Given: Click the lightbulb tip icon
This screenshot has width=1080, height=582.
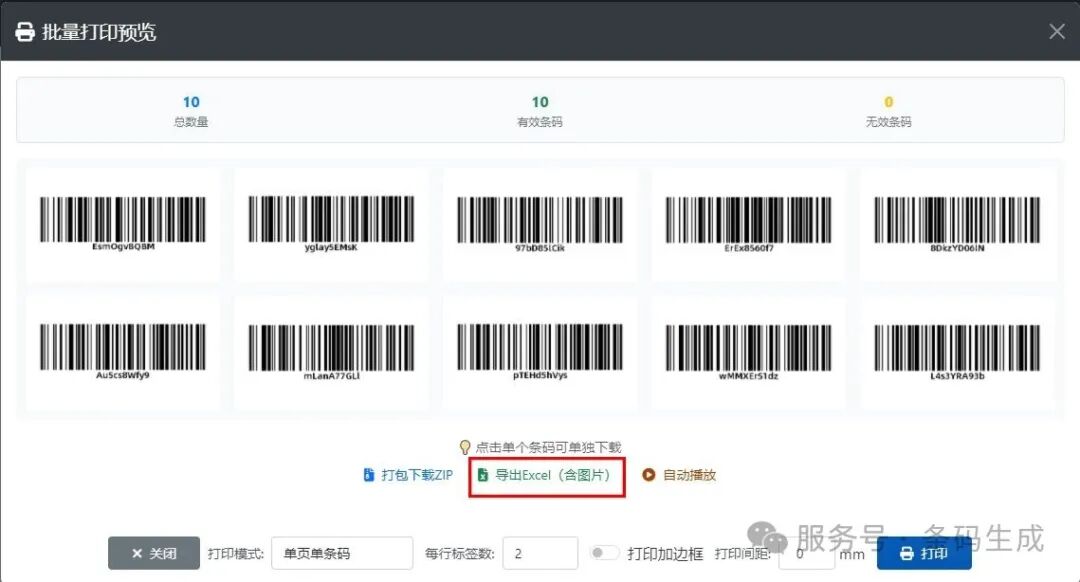Looking at the screenshot, I should click(465, 448).
